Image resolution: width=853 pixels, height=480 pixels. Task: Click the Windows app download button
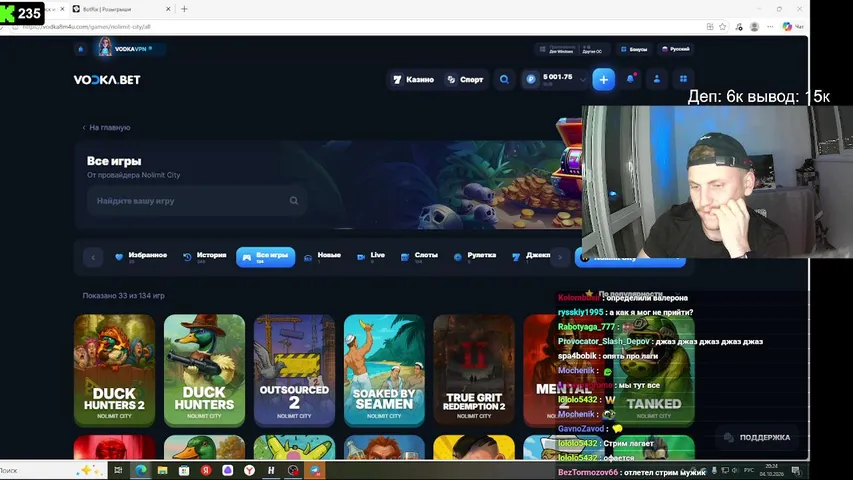tap(557, 50)
